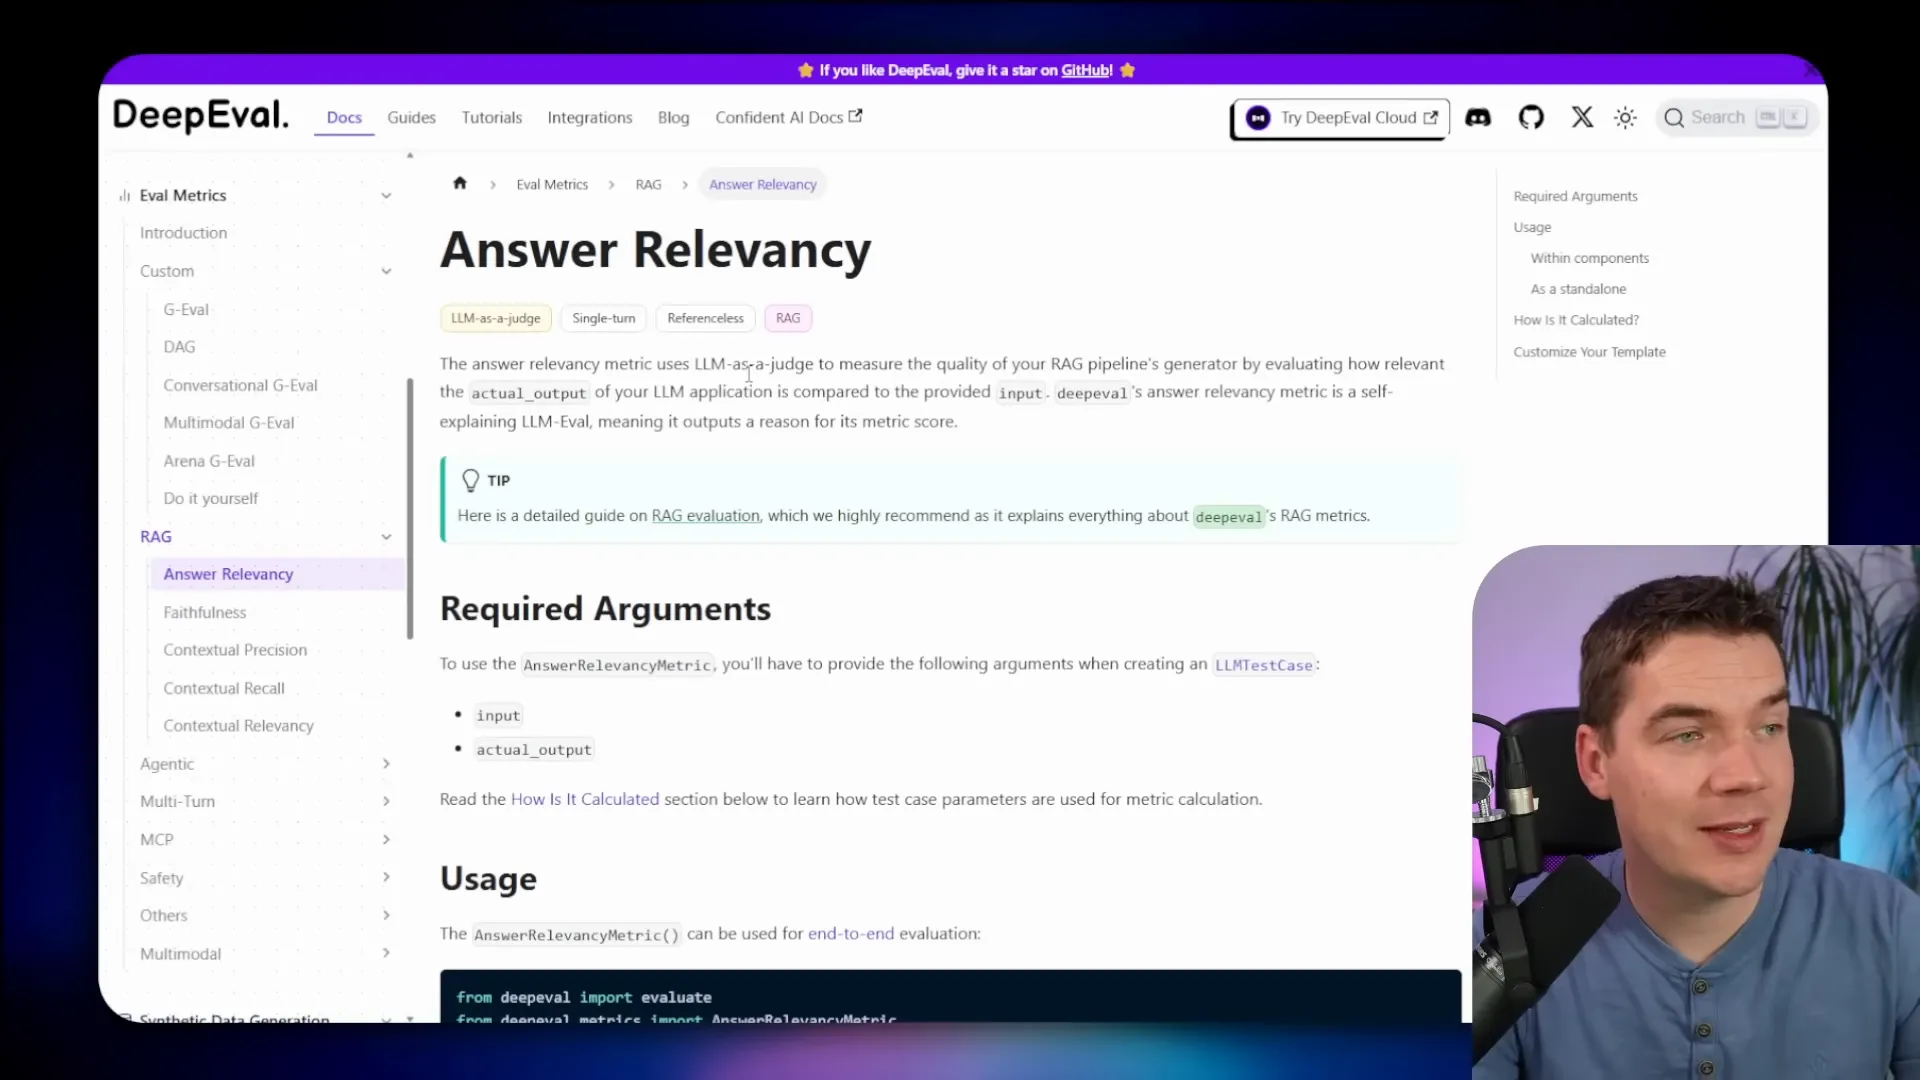The width and height of the screenshot is (1920, 1080).
Task: Open Do it yourself sidebar page
Action: 210,499
